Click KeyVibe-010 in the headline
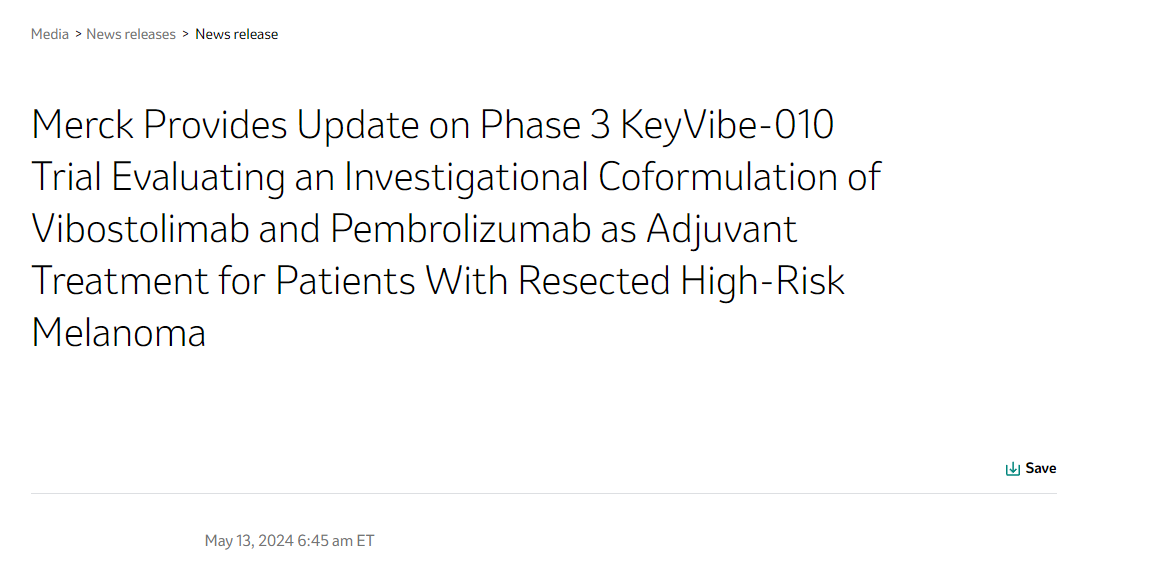This screenshot has width=1160, height=581. pyautogui.click(x=727, y=125)
